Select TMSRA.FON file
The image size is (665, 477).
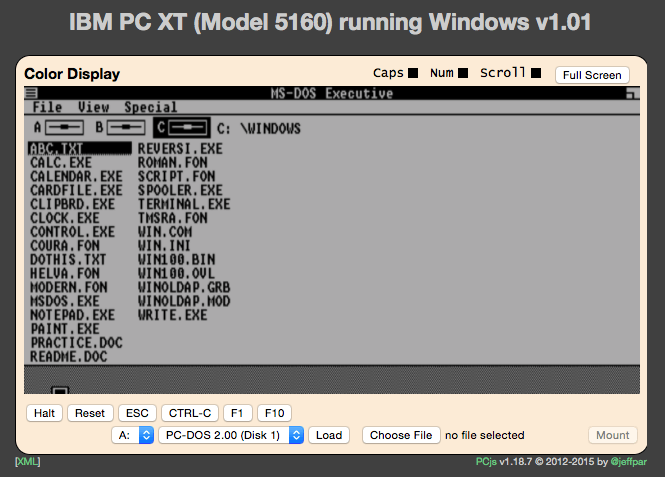173,218
